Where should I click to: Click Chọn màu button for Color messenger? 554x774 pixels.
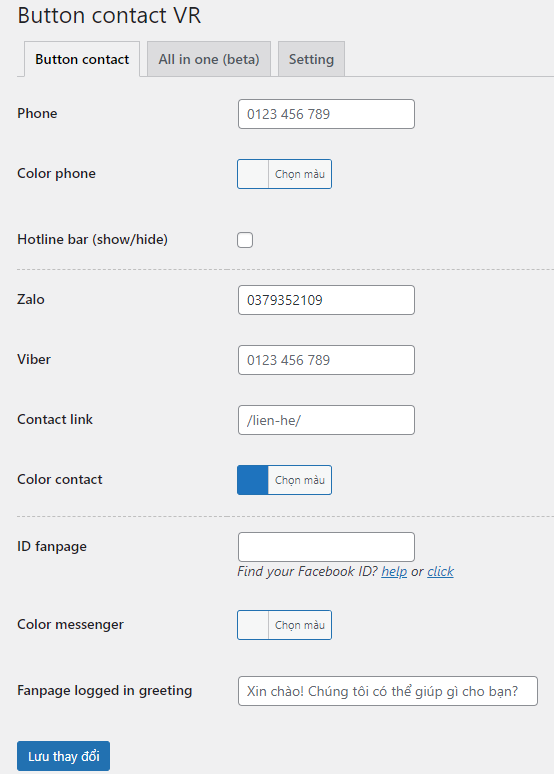coord(300,625)
